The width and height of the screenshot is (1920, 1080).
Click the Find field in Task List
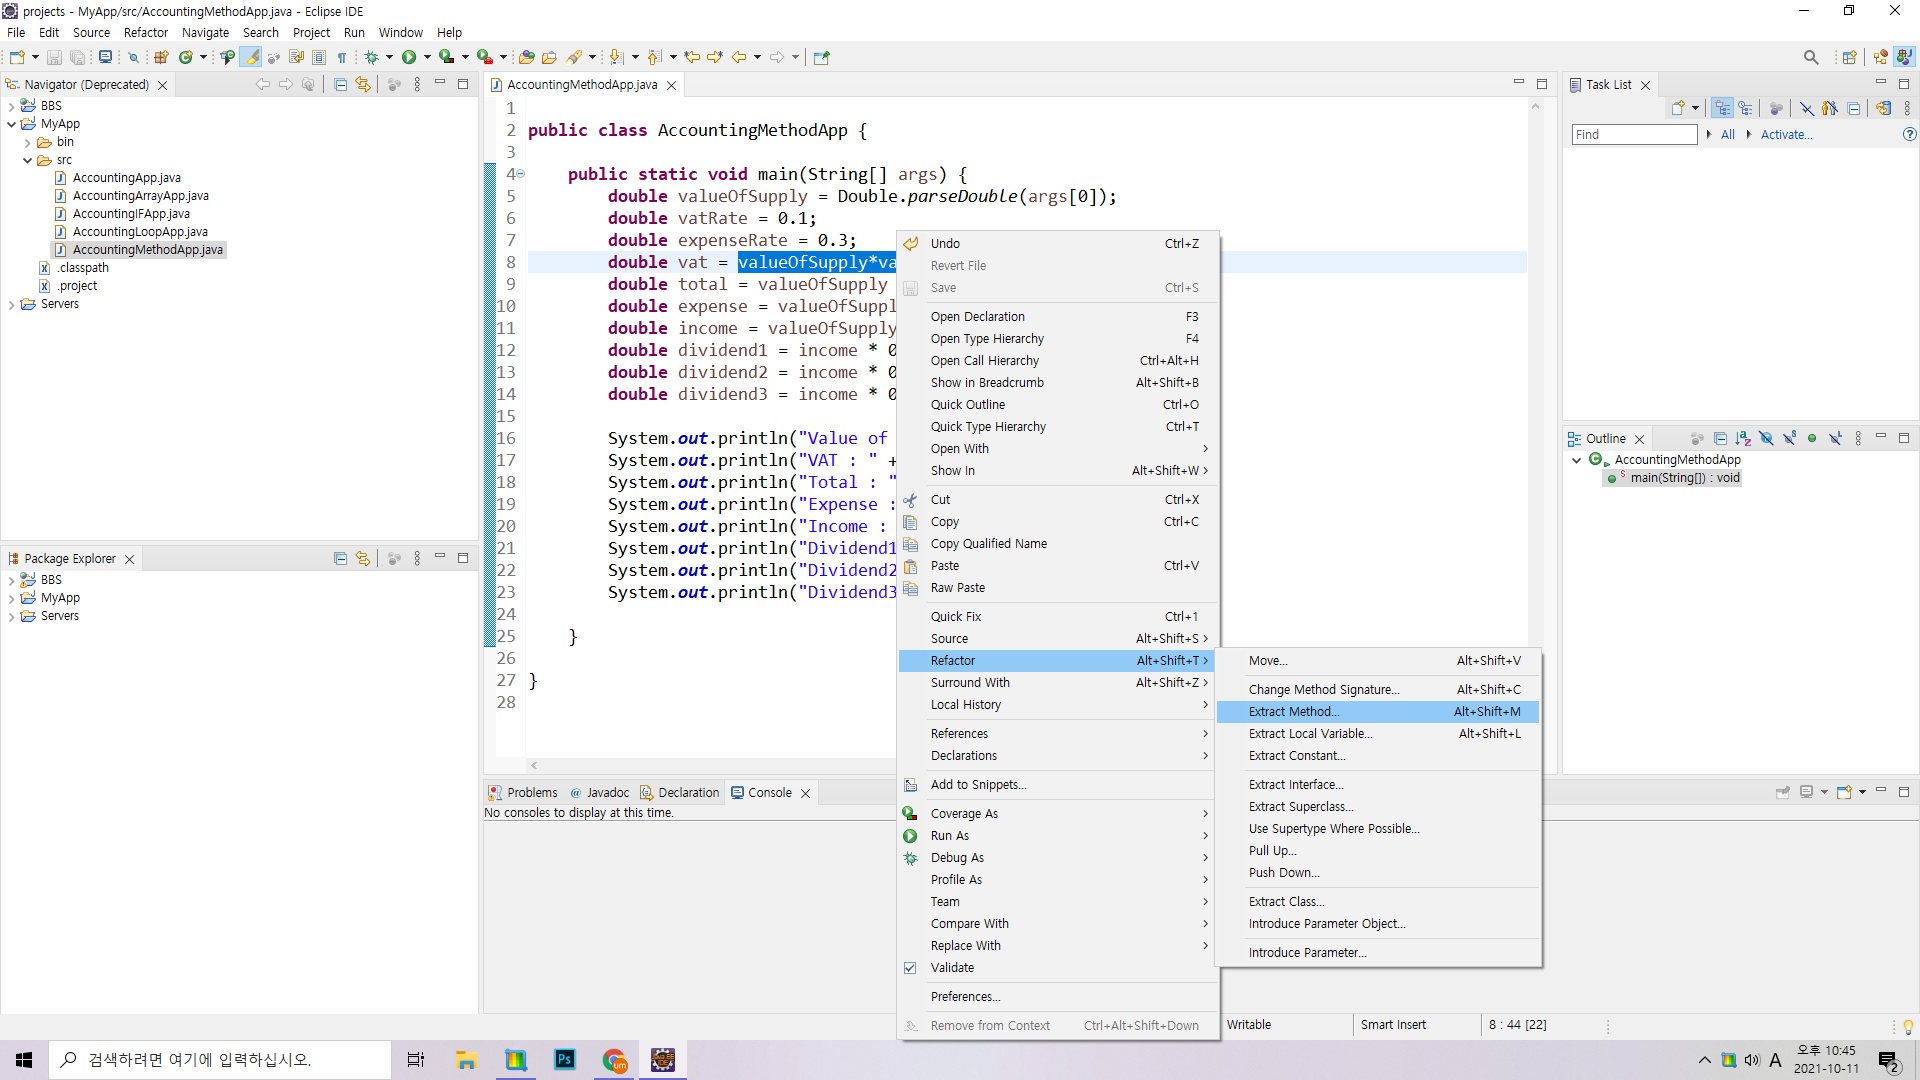[1633, 135]
